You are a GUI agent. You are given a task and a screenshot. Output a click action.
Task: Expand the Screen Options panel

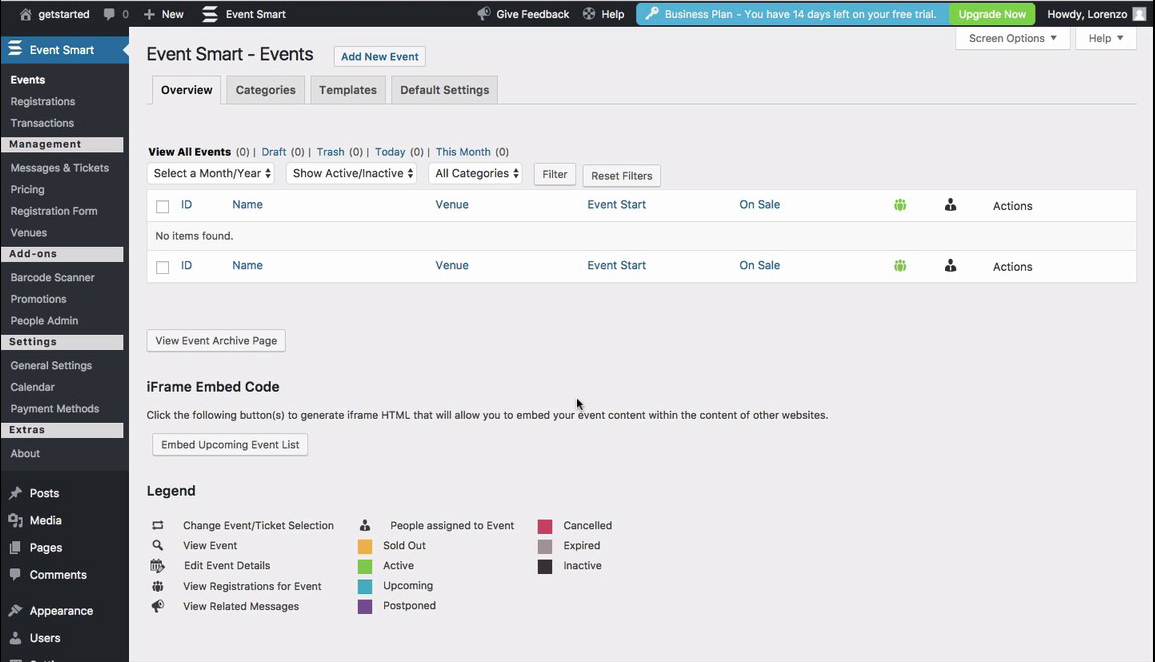tap(1013, 38)
